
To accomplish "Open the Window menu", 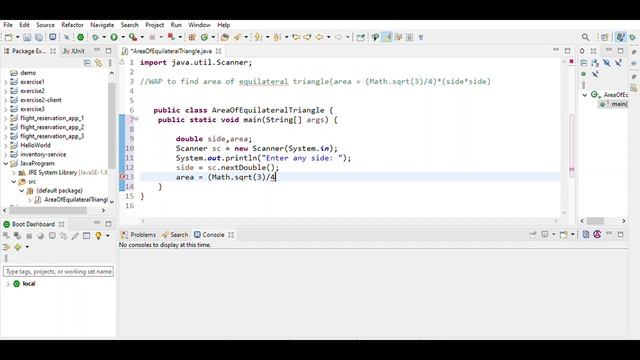I will pos(199,25).
